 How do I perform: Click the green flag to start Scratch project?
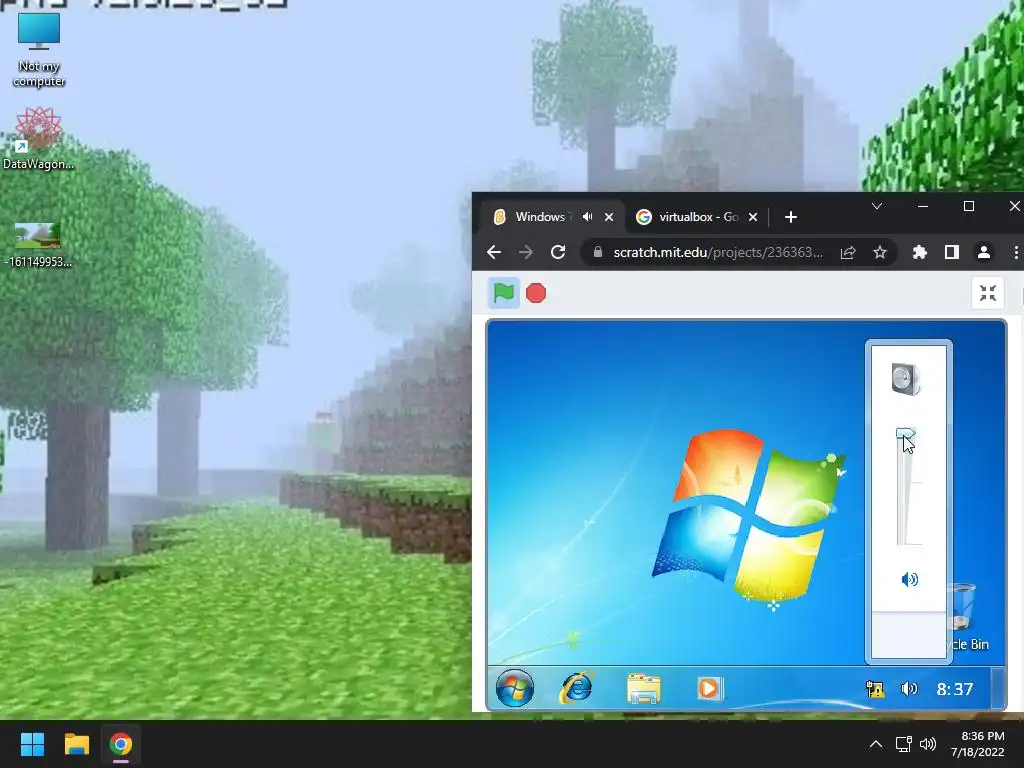click(504, 293)
